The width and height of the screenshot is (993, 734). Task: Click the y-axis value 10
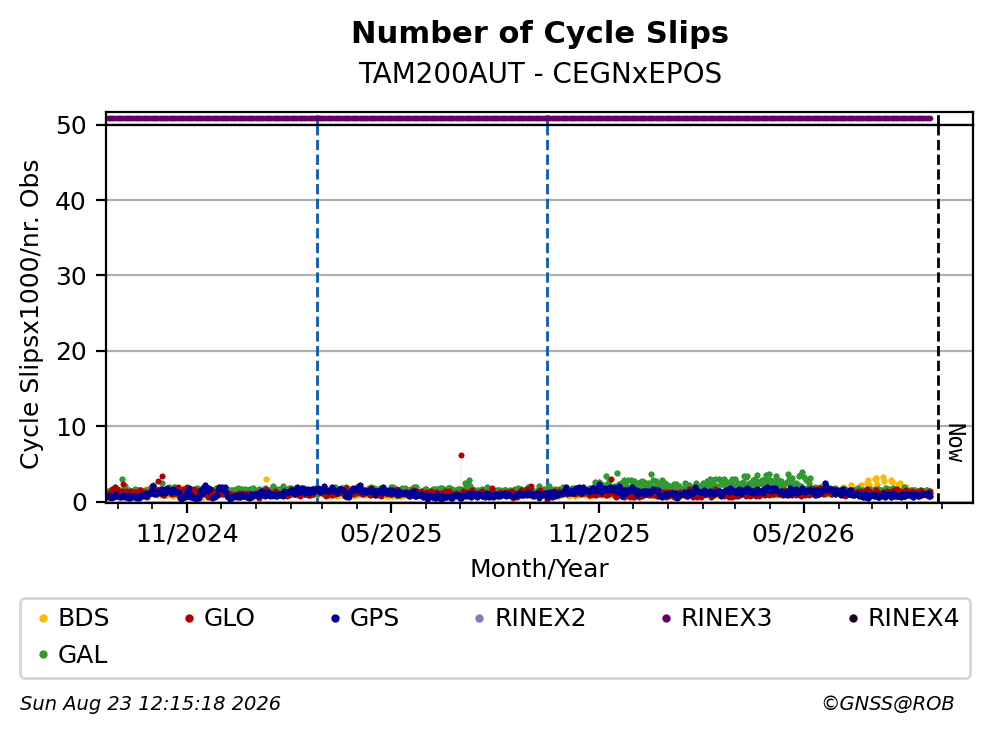pos(71,427)
